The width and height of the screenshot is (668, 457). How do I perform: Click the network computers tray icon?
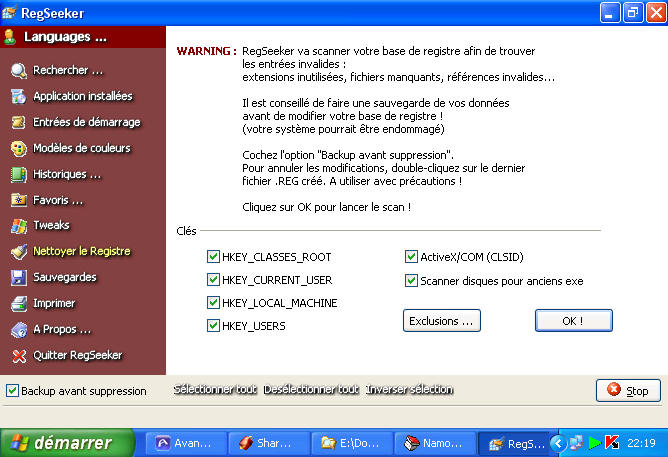(x=576, y=443)
